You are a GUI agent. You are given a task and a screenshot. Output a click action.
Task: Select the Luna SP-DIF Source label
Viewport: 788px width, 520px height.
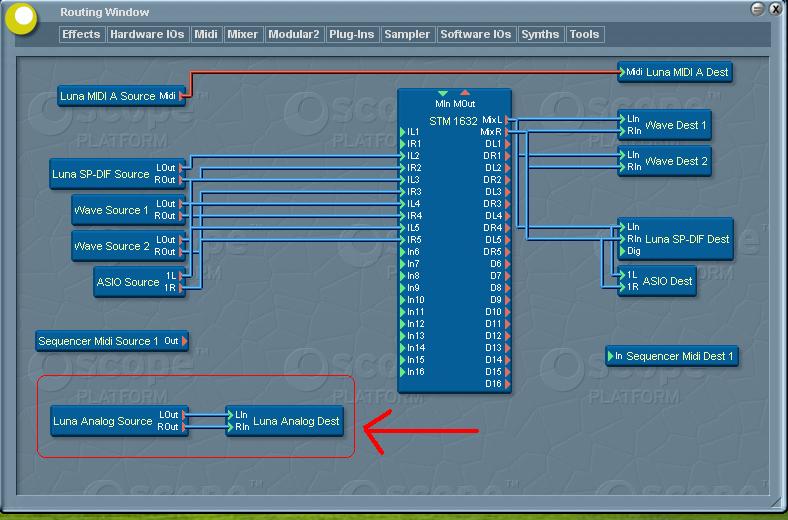point(101,174)
